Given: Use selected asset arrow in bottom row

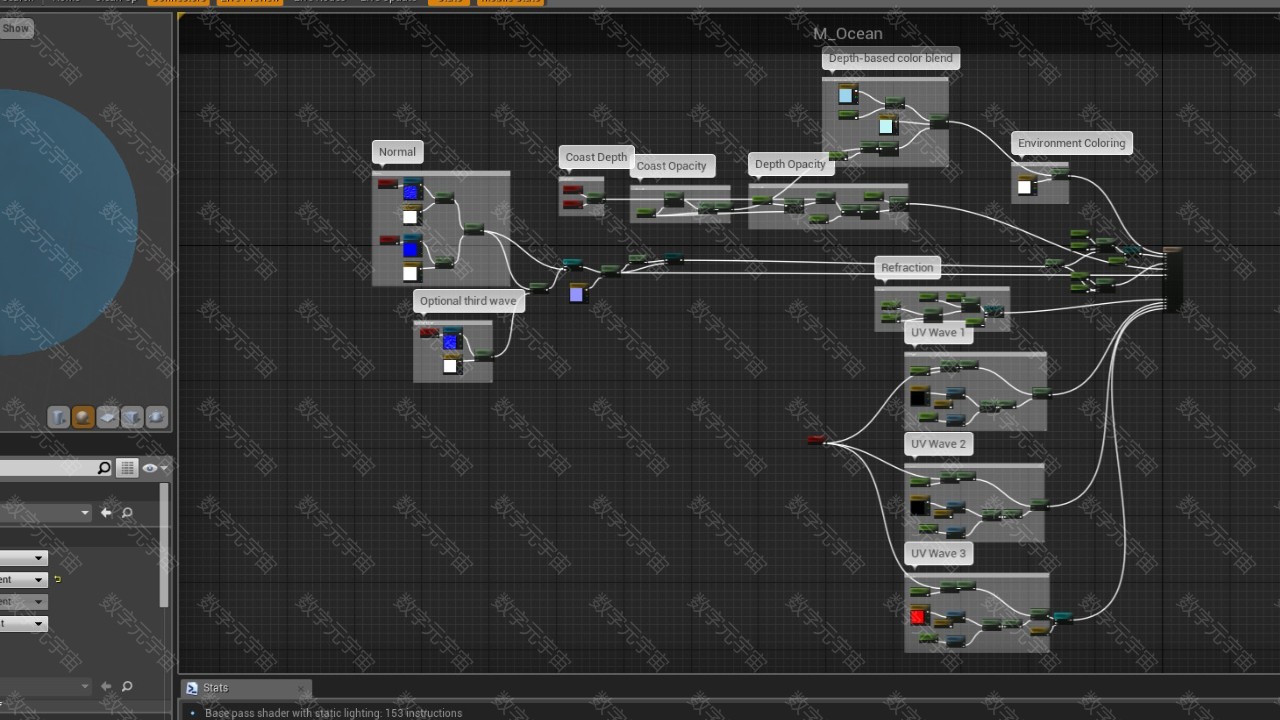Looking at the screenshot, I should 106,687.
